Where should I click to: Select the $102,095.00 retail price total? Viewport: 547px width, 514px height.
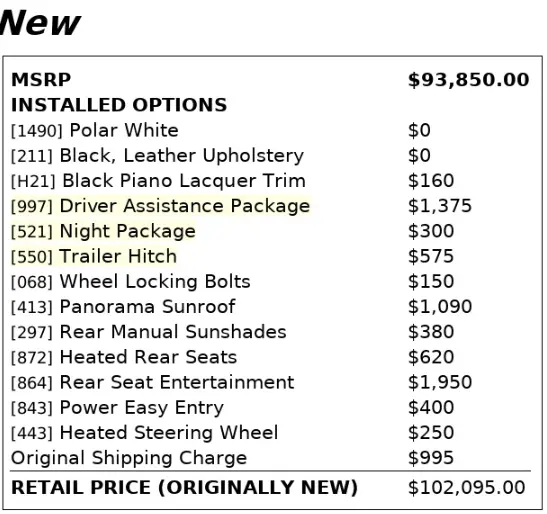467,487
